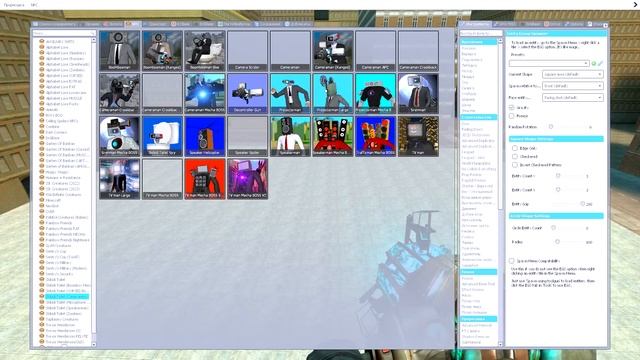The image size is (640, 360).
Task: Open the NPC menu in top bar
Action: 34,5
